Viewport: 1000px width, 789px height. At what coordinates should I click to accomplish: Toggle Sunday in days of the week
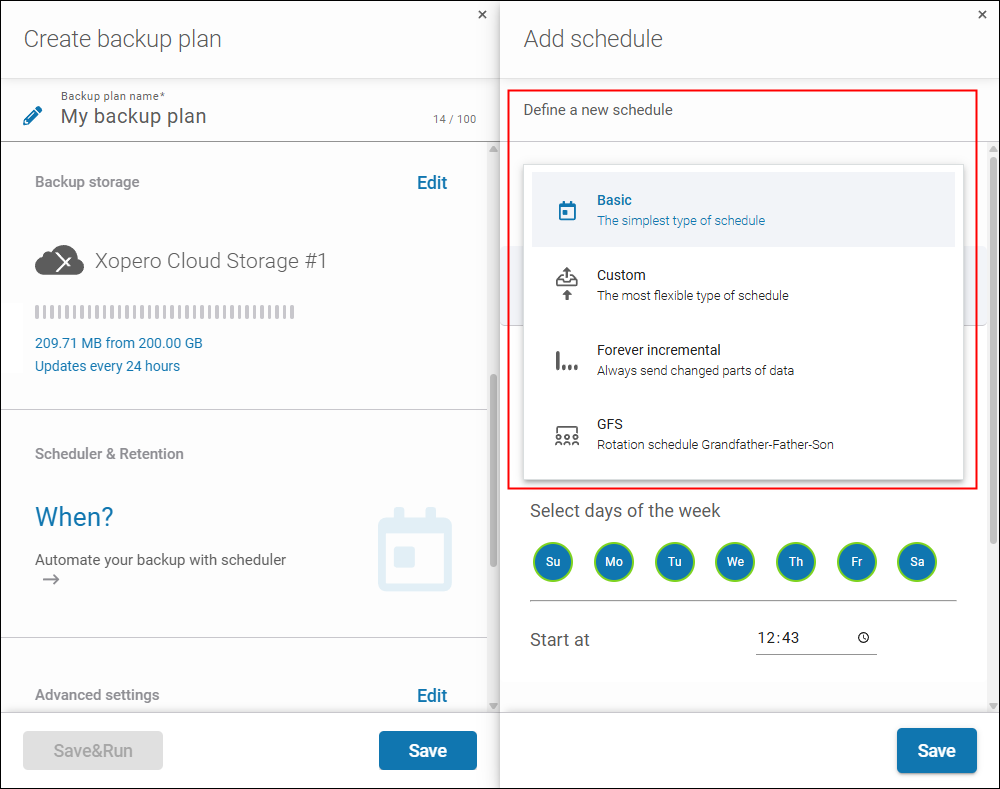coord(553,562)
